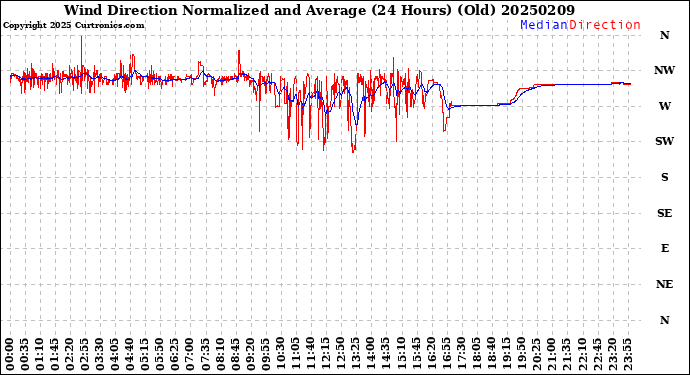690x375 pixels.
Task: Click the 03:30 time axis label
Action: pyautogui.click(x=100, y=355)
